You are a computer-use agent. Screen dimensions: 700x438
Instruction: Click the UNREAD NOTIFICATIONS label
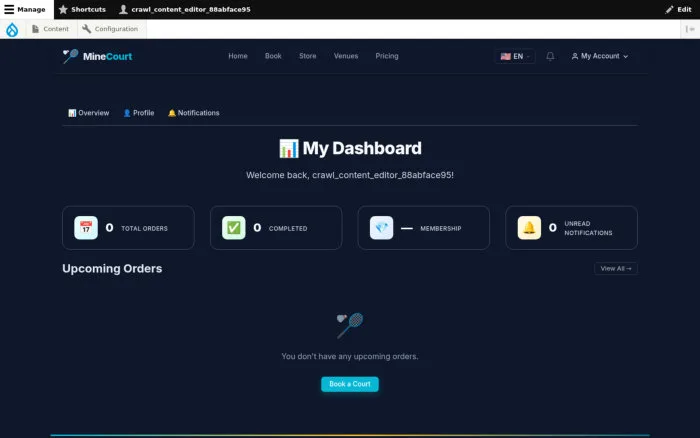coord(588,228)
